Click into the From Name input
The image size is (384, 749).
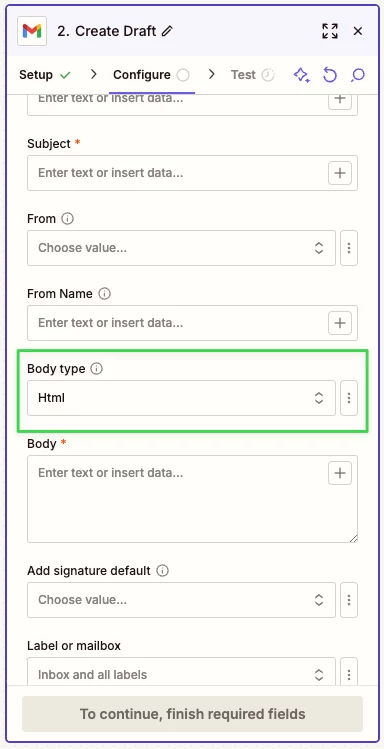click(177, 323)
